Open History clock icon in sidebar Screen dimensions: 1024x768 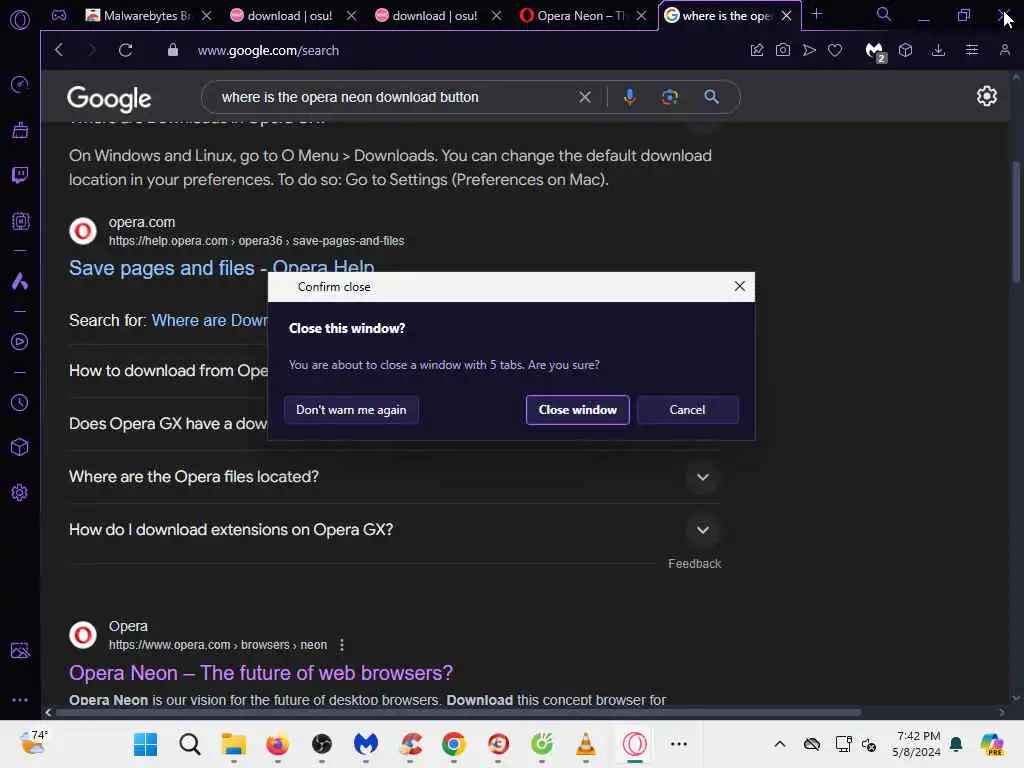tap(20, 402)
